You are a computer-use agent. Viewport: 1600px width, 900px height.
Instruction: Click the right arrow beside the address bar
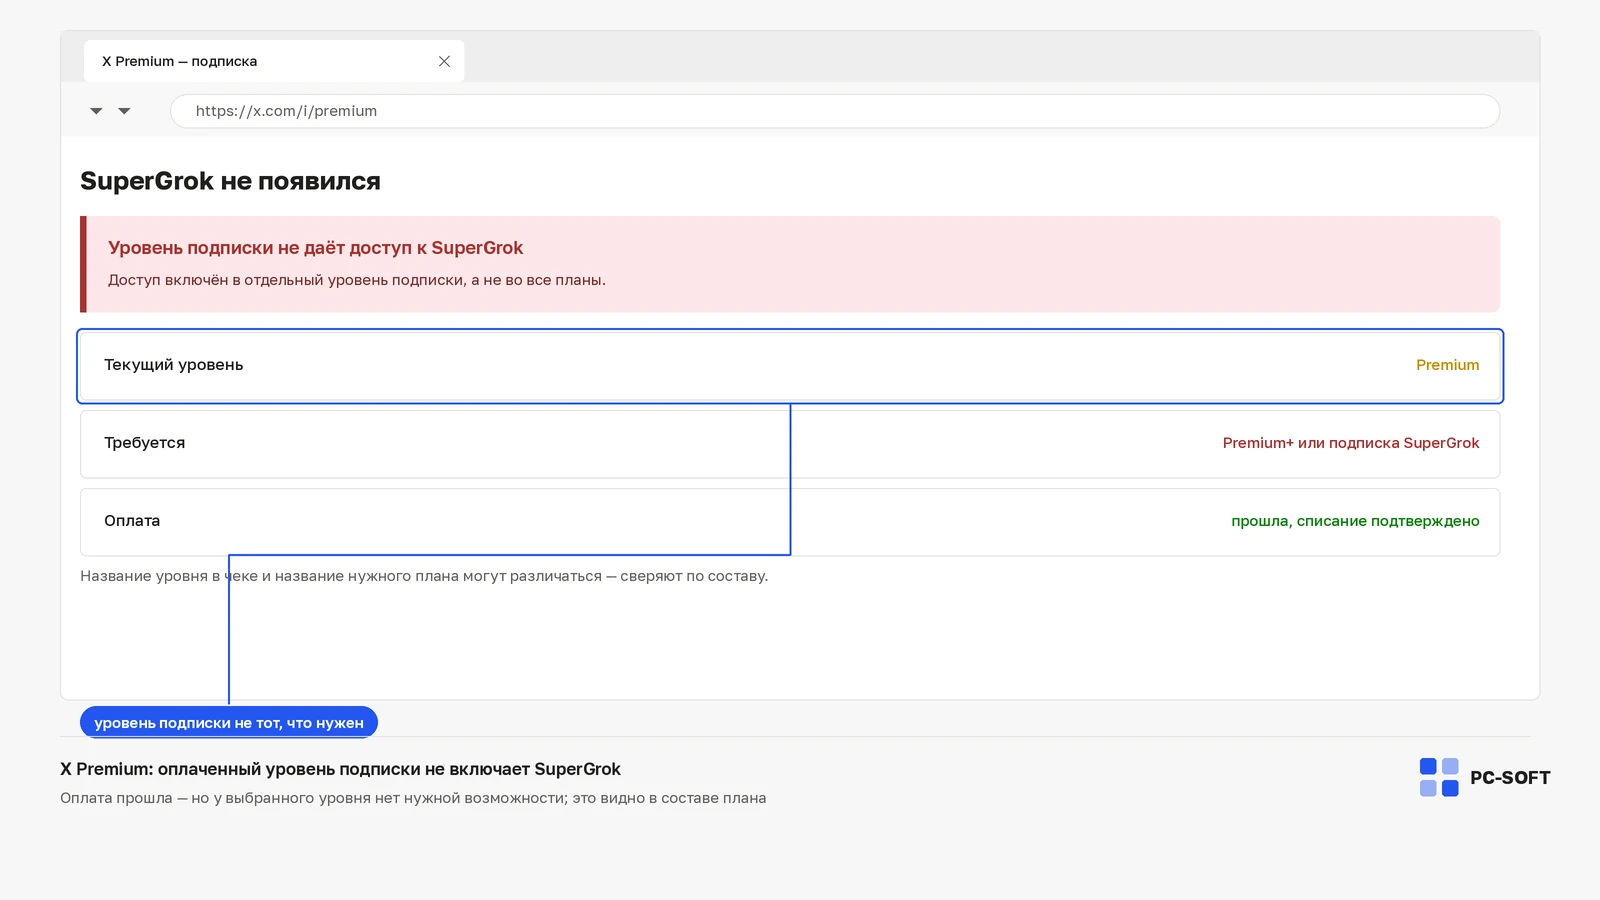[x=124, y=111]
